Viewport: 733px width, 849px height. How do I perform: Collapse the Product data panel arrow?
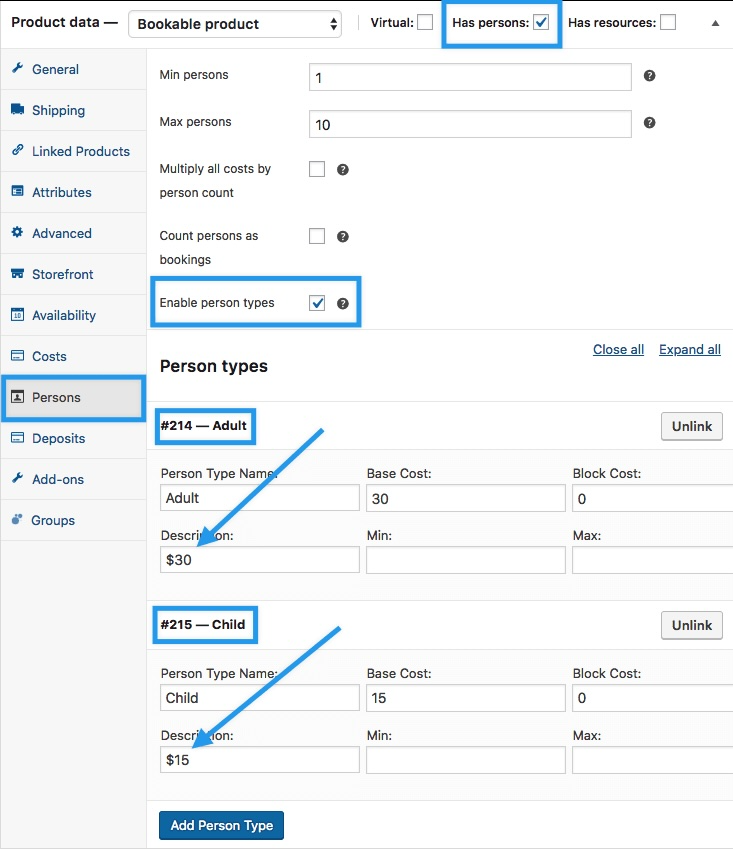pos(715,23)
